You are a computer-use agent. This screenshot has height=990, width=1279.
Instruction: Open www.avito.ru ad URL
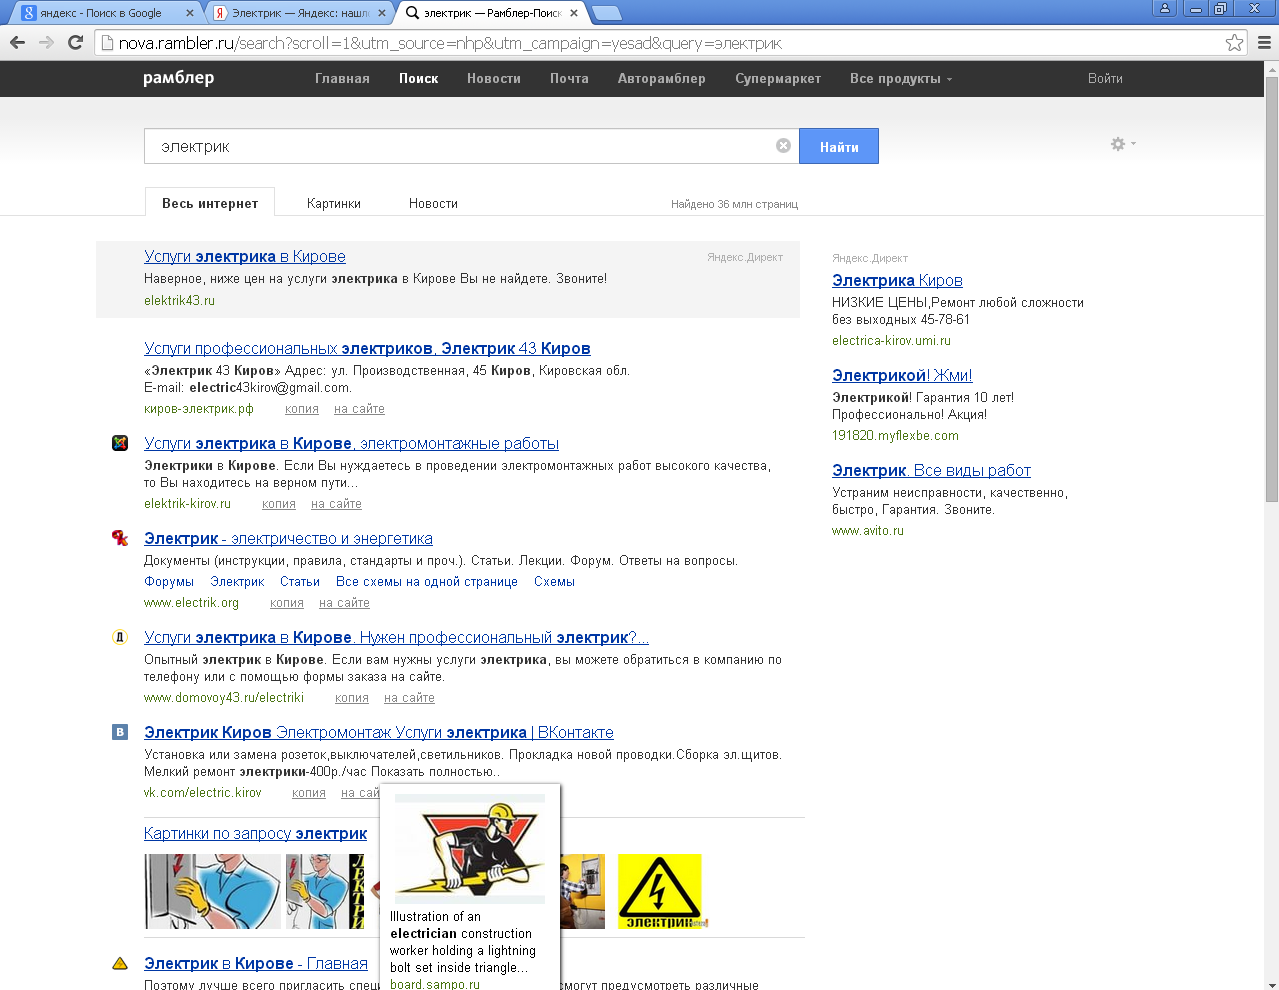tap(868, 530)
